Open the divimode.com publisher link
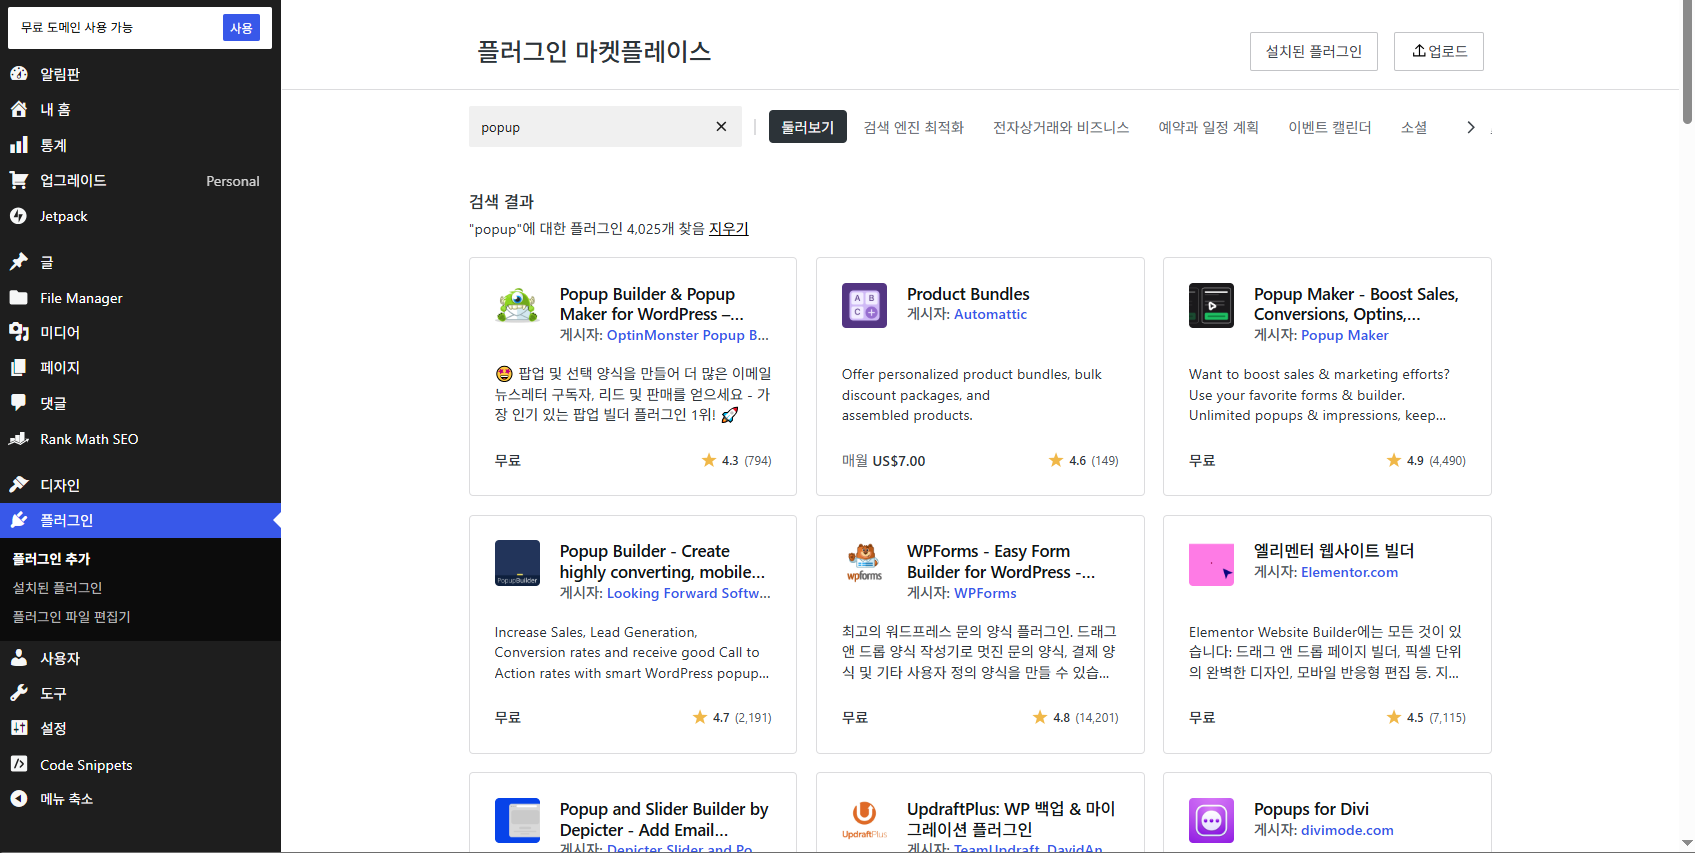The height and width of the screenshot is (853, 1695). (1347, 830)
